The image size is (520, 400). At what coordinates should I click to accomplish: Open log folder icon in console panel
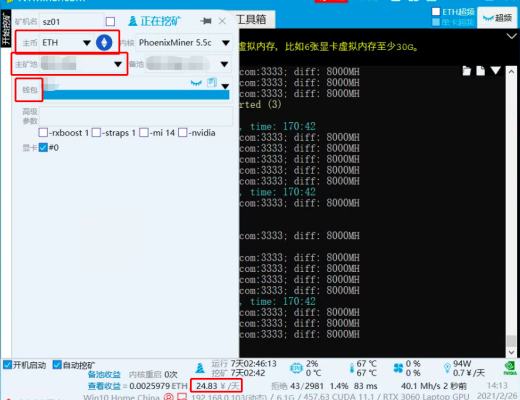(467, 71)
